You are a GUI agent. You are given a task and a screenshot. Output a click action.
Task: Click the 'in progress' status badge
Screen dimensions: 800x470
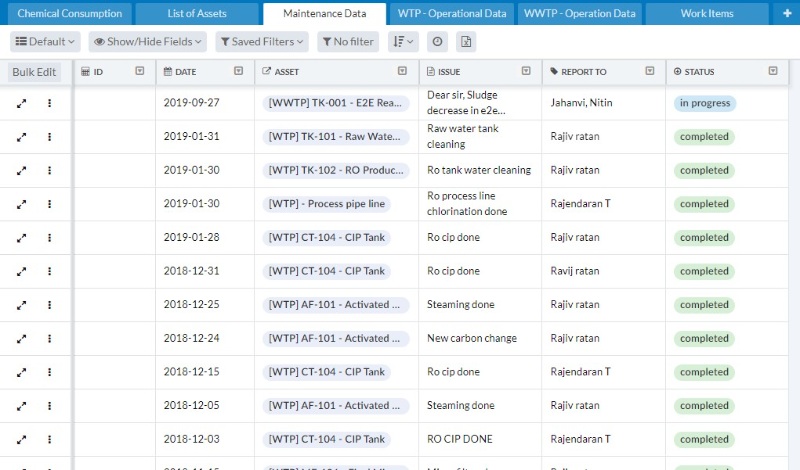click(704, 103)
